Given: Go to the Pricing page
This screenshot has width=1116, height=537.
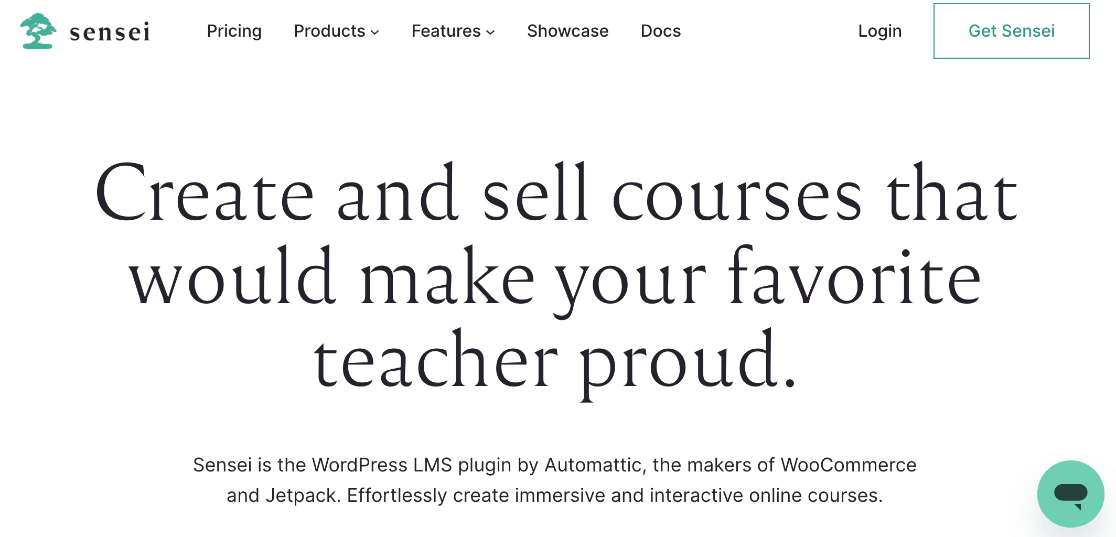Looking at the screenshot, I should click(234, 31).
